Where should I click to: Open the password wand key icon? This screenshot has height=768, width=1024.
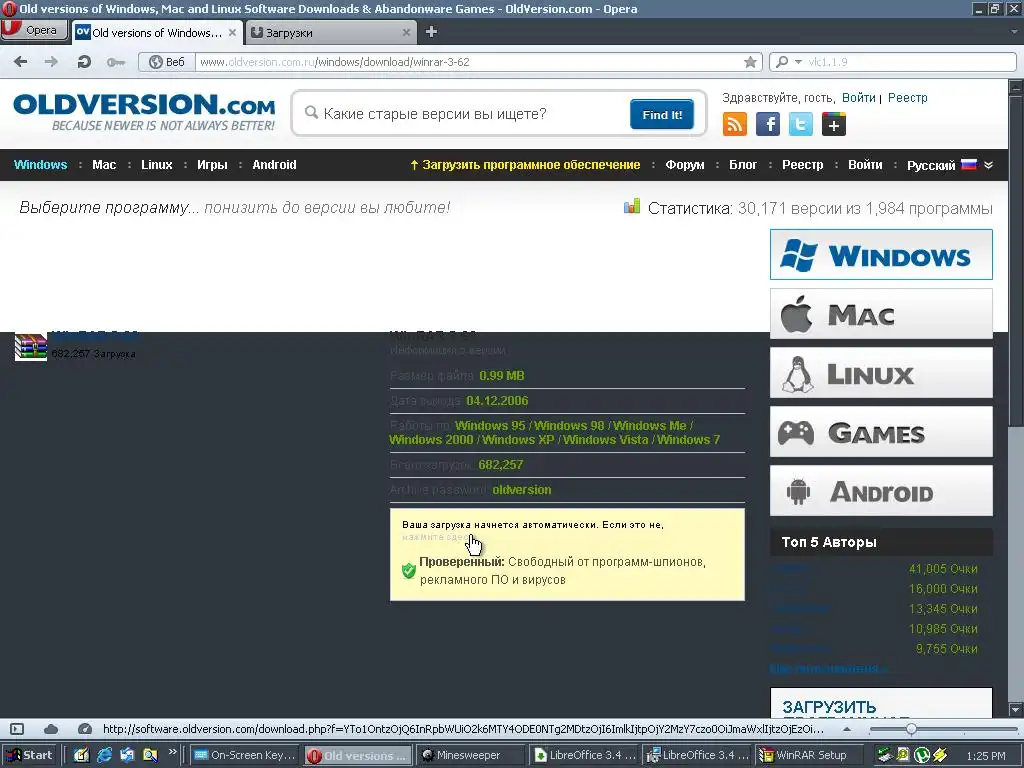(116, 62)
